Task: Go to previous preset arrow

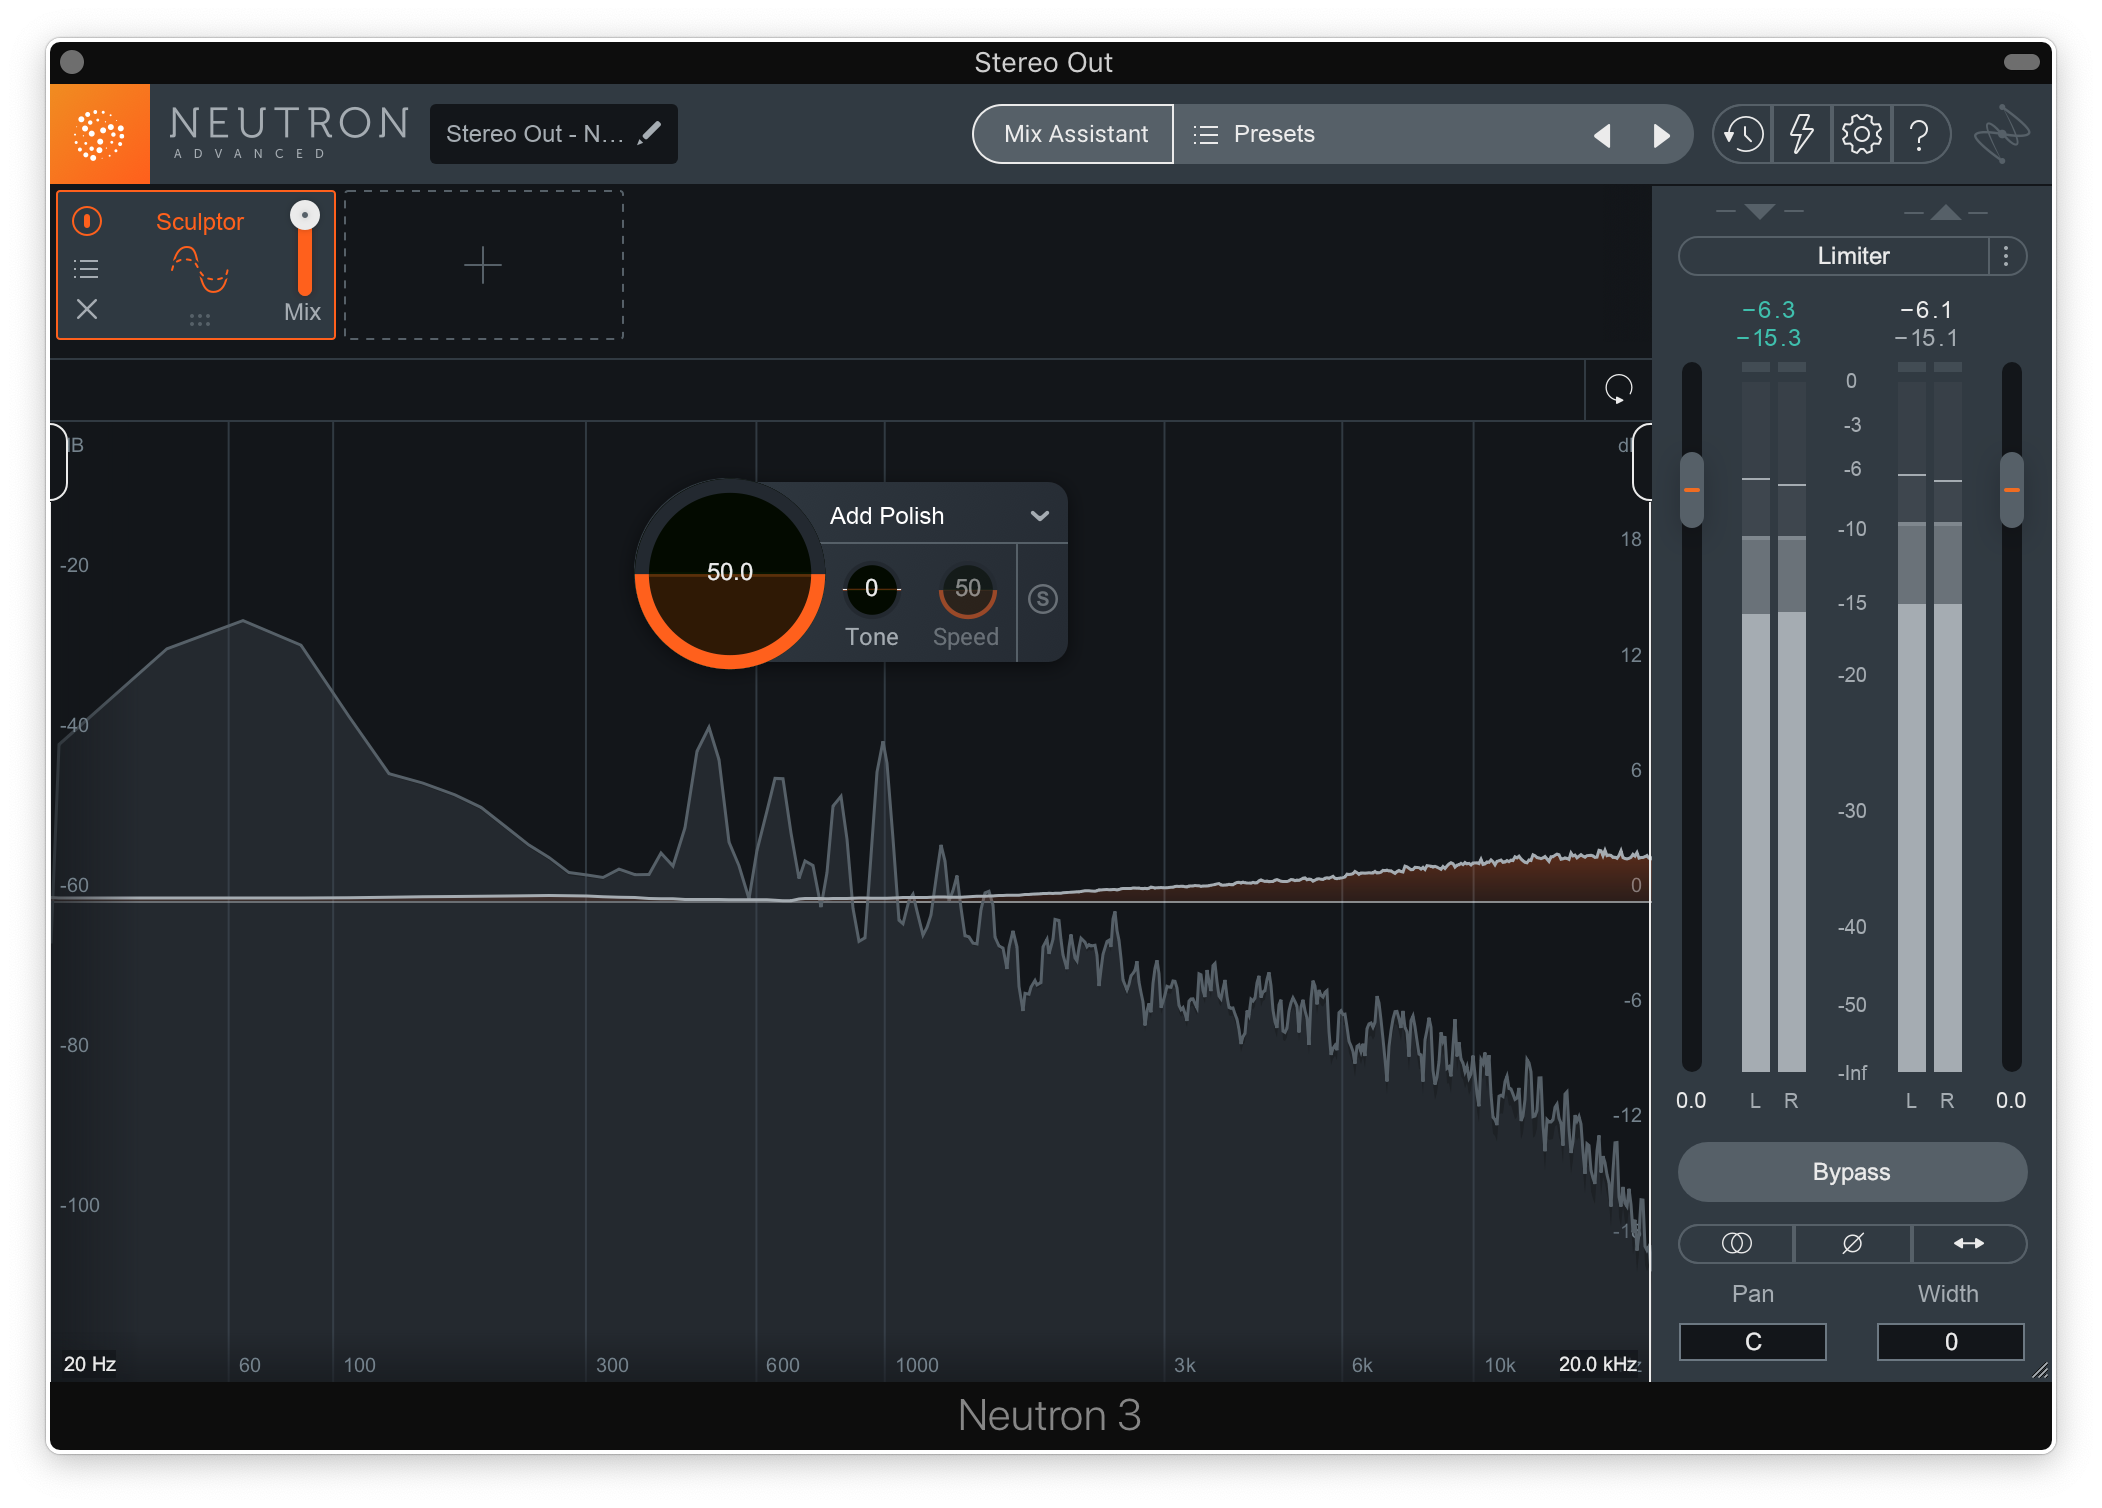Action: [1602, 135]
